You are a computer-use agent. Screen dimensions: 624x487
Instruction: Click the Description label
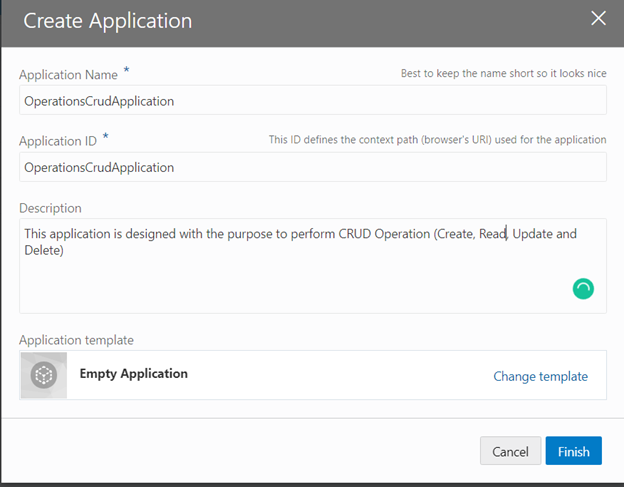pyautogui.click(x=50, y=208)
